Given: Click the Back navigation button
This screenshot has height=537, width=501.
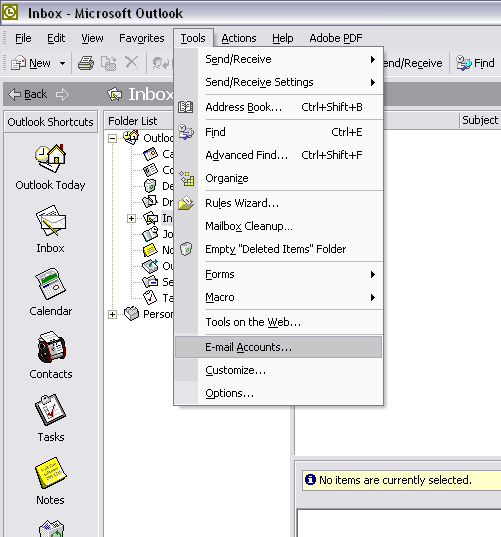Looking at the screenshot, I should [x=27, y=94].
